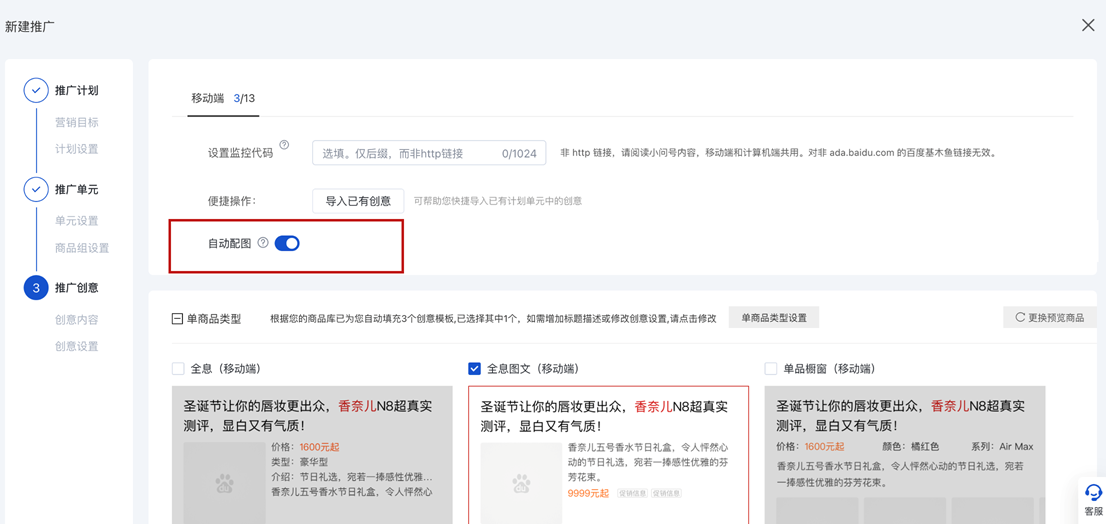Click the 9999元起 price in 全息图文 card
The image size is (1106, 524).
[588, 493]
